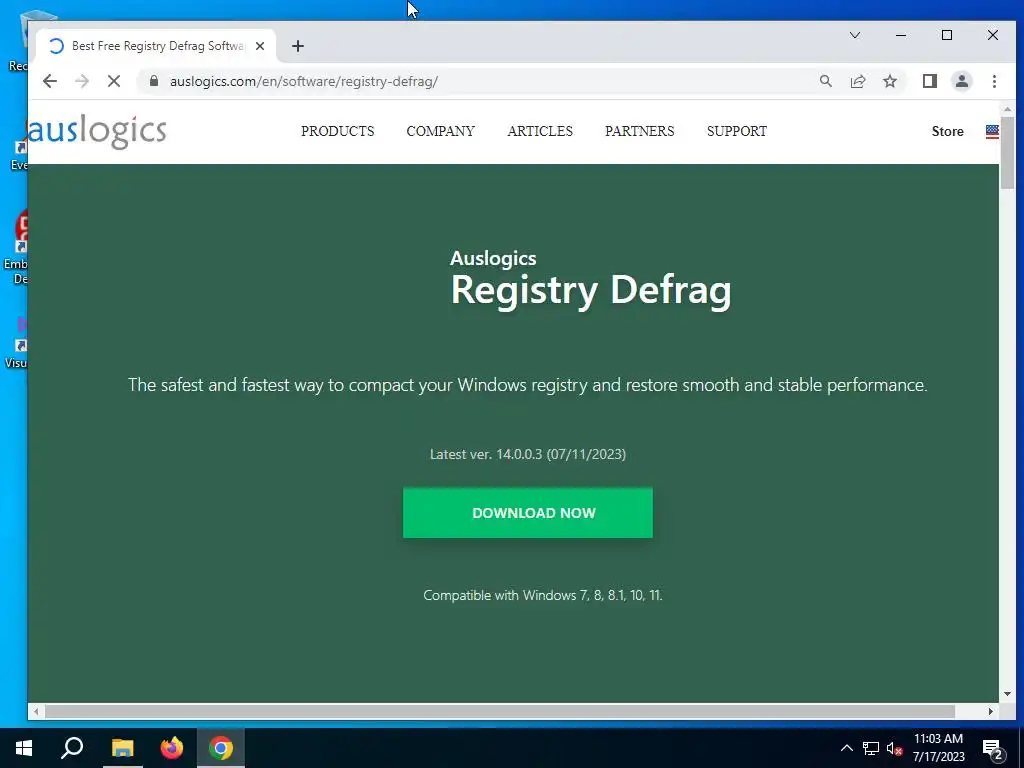The height and width of the screenshot is (768, 1024).
Task: Click the horizontal scroll right arrow
Action: pyautogui.click(x=991, y=711)
